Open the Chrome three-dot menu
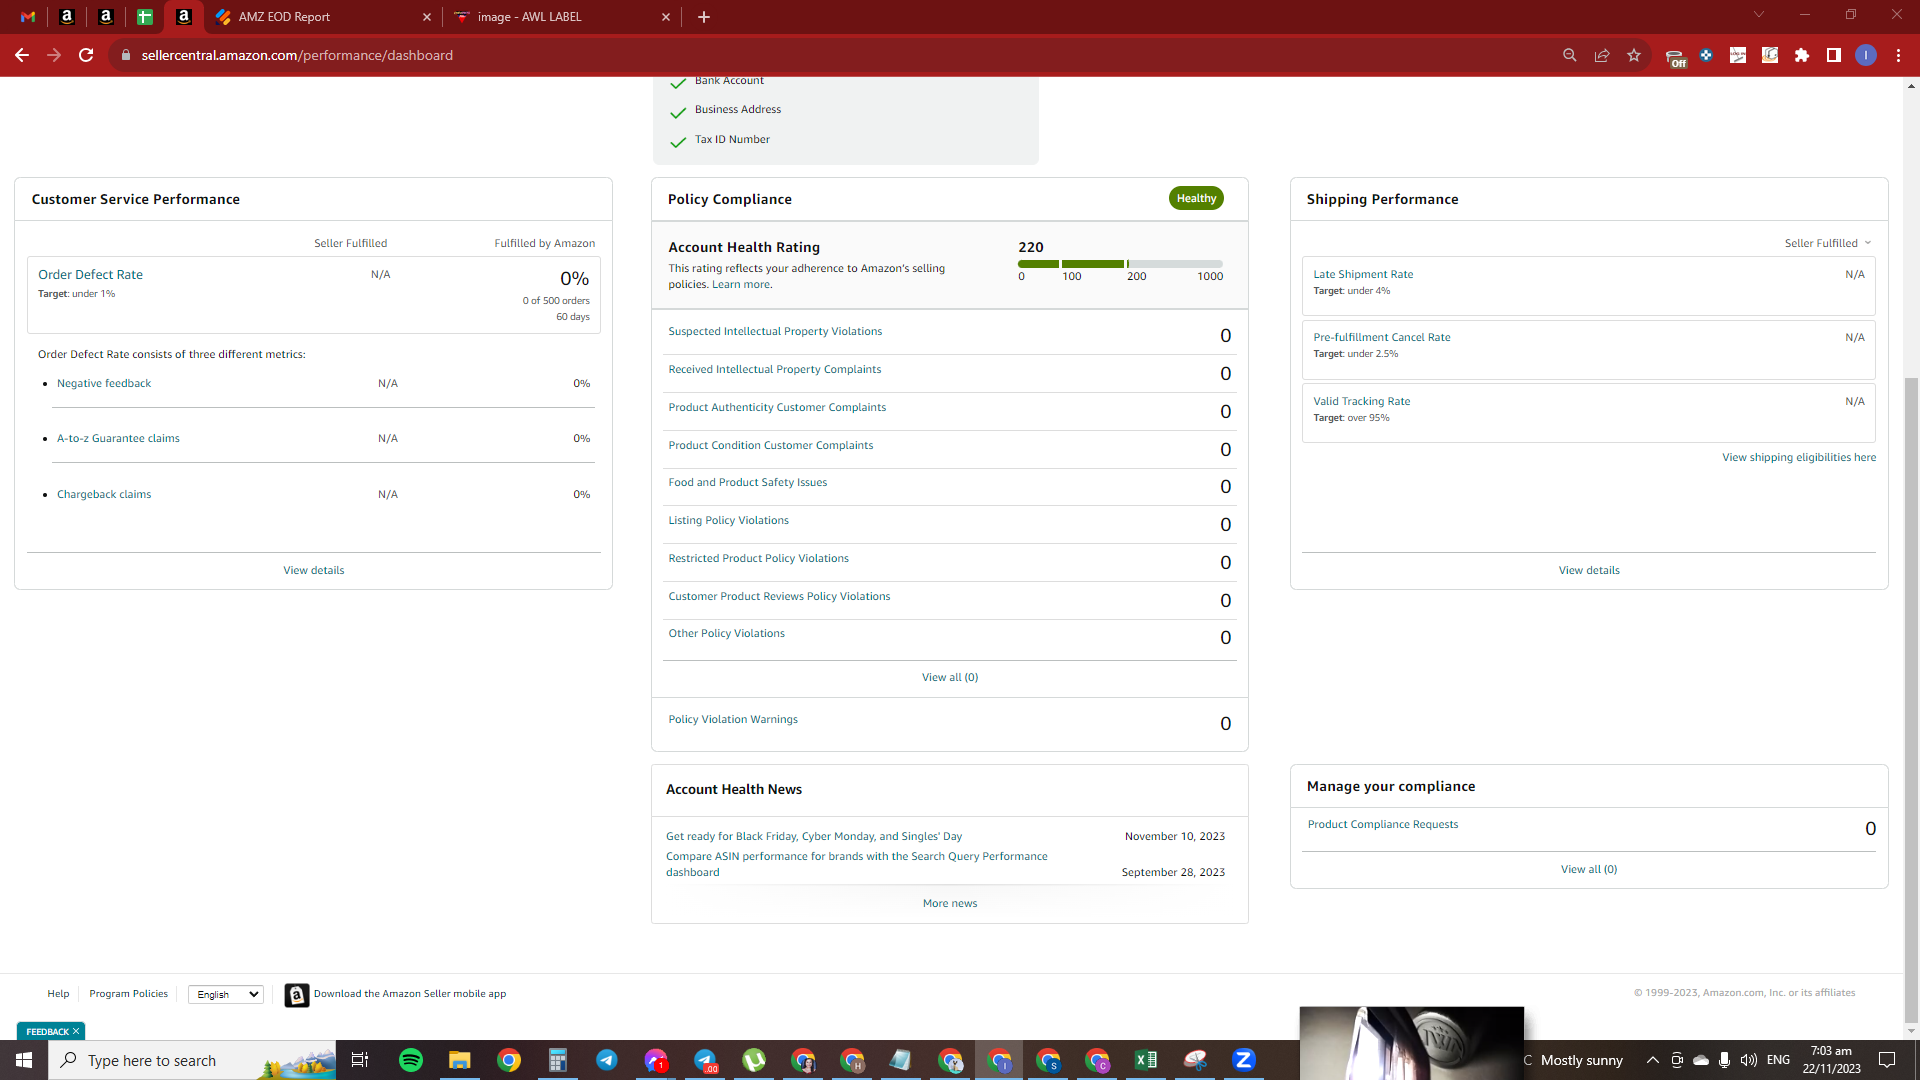 point(1898,55)
